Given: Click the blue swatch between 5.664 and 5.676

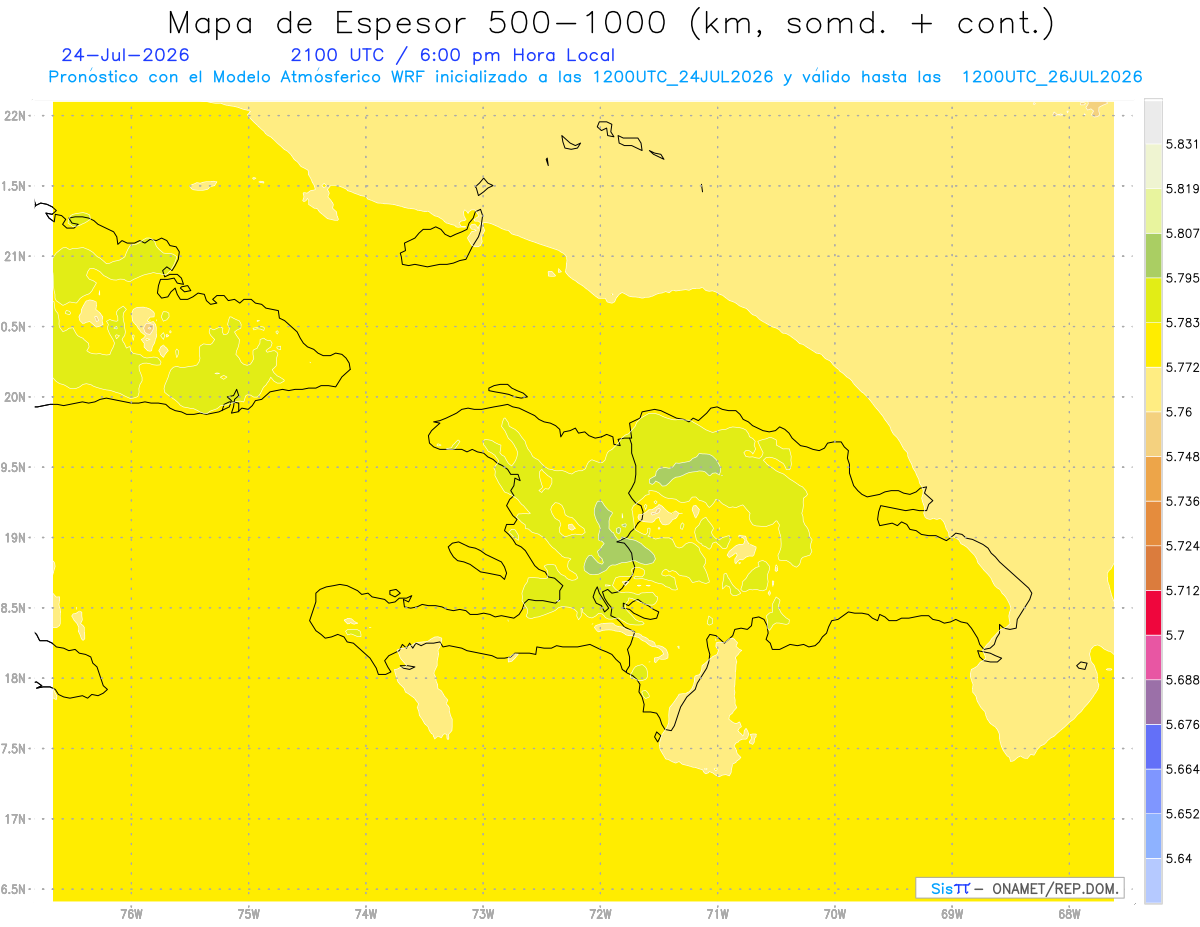Looking at the screenshot, I should pyautogui.click(x=1153, y=746).
